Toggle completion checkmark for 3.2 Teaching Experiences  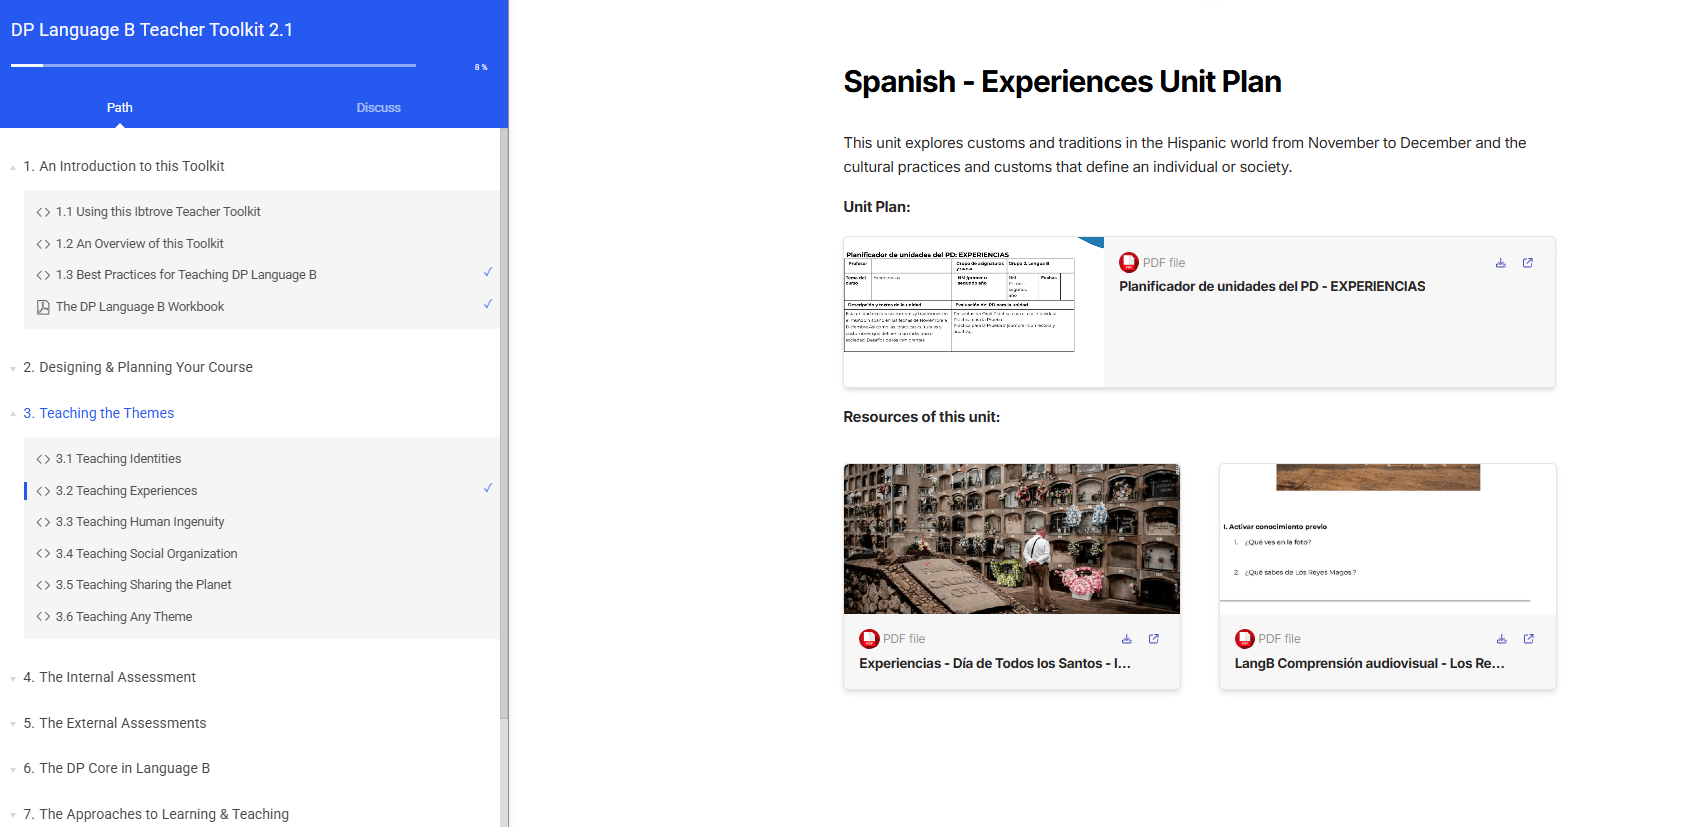487,488
